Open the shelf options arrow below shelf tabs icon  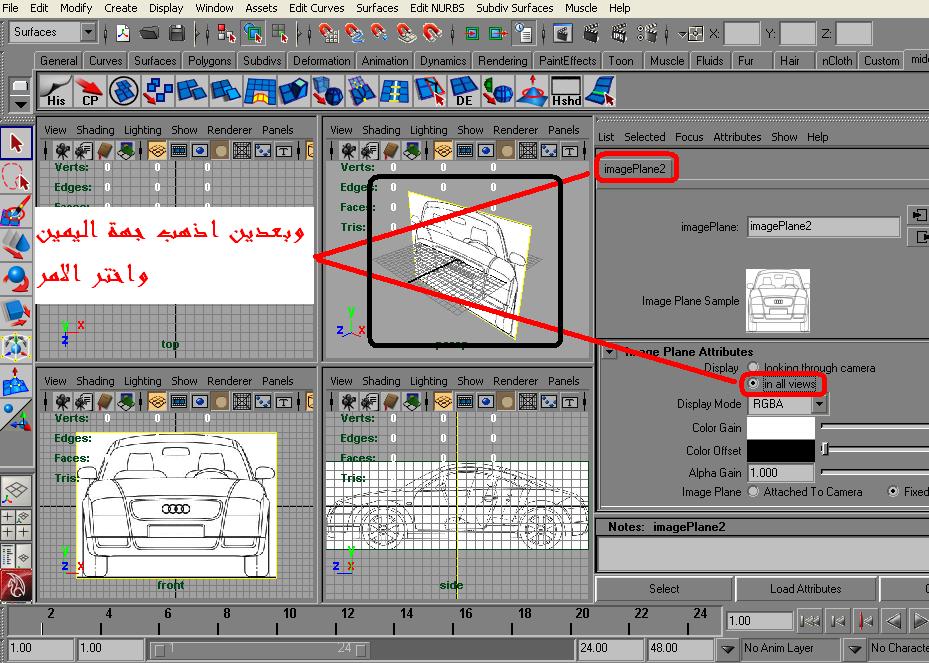pyautogui.click(x=20, y=104)
